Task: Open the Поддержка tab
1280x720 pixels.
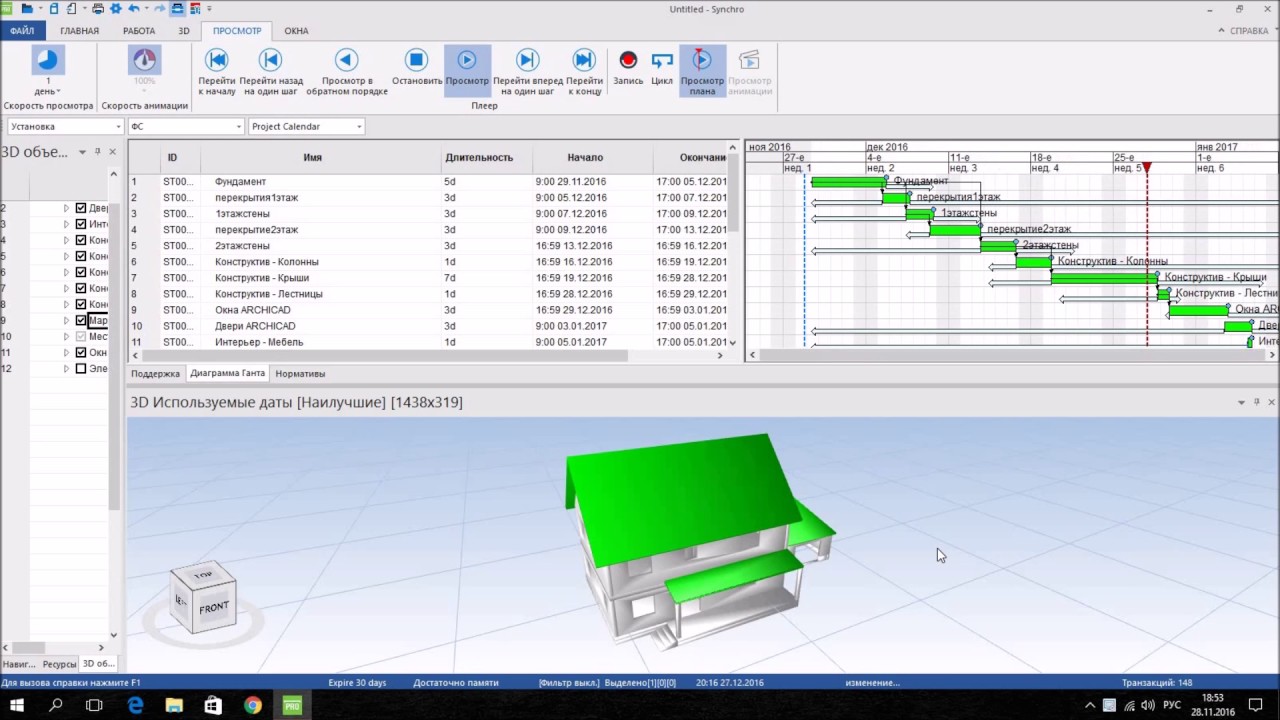Action: (x=155, y=373)
